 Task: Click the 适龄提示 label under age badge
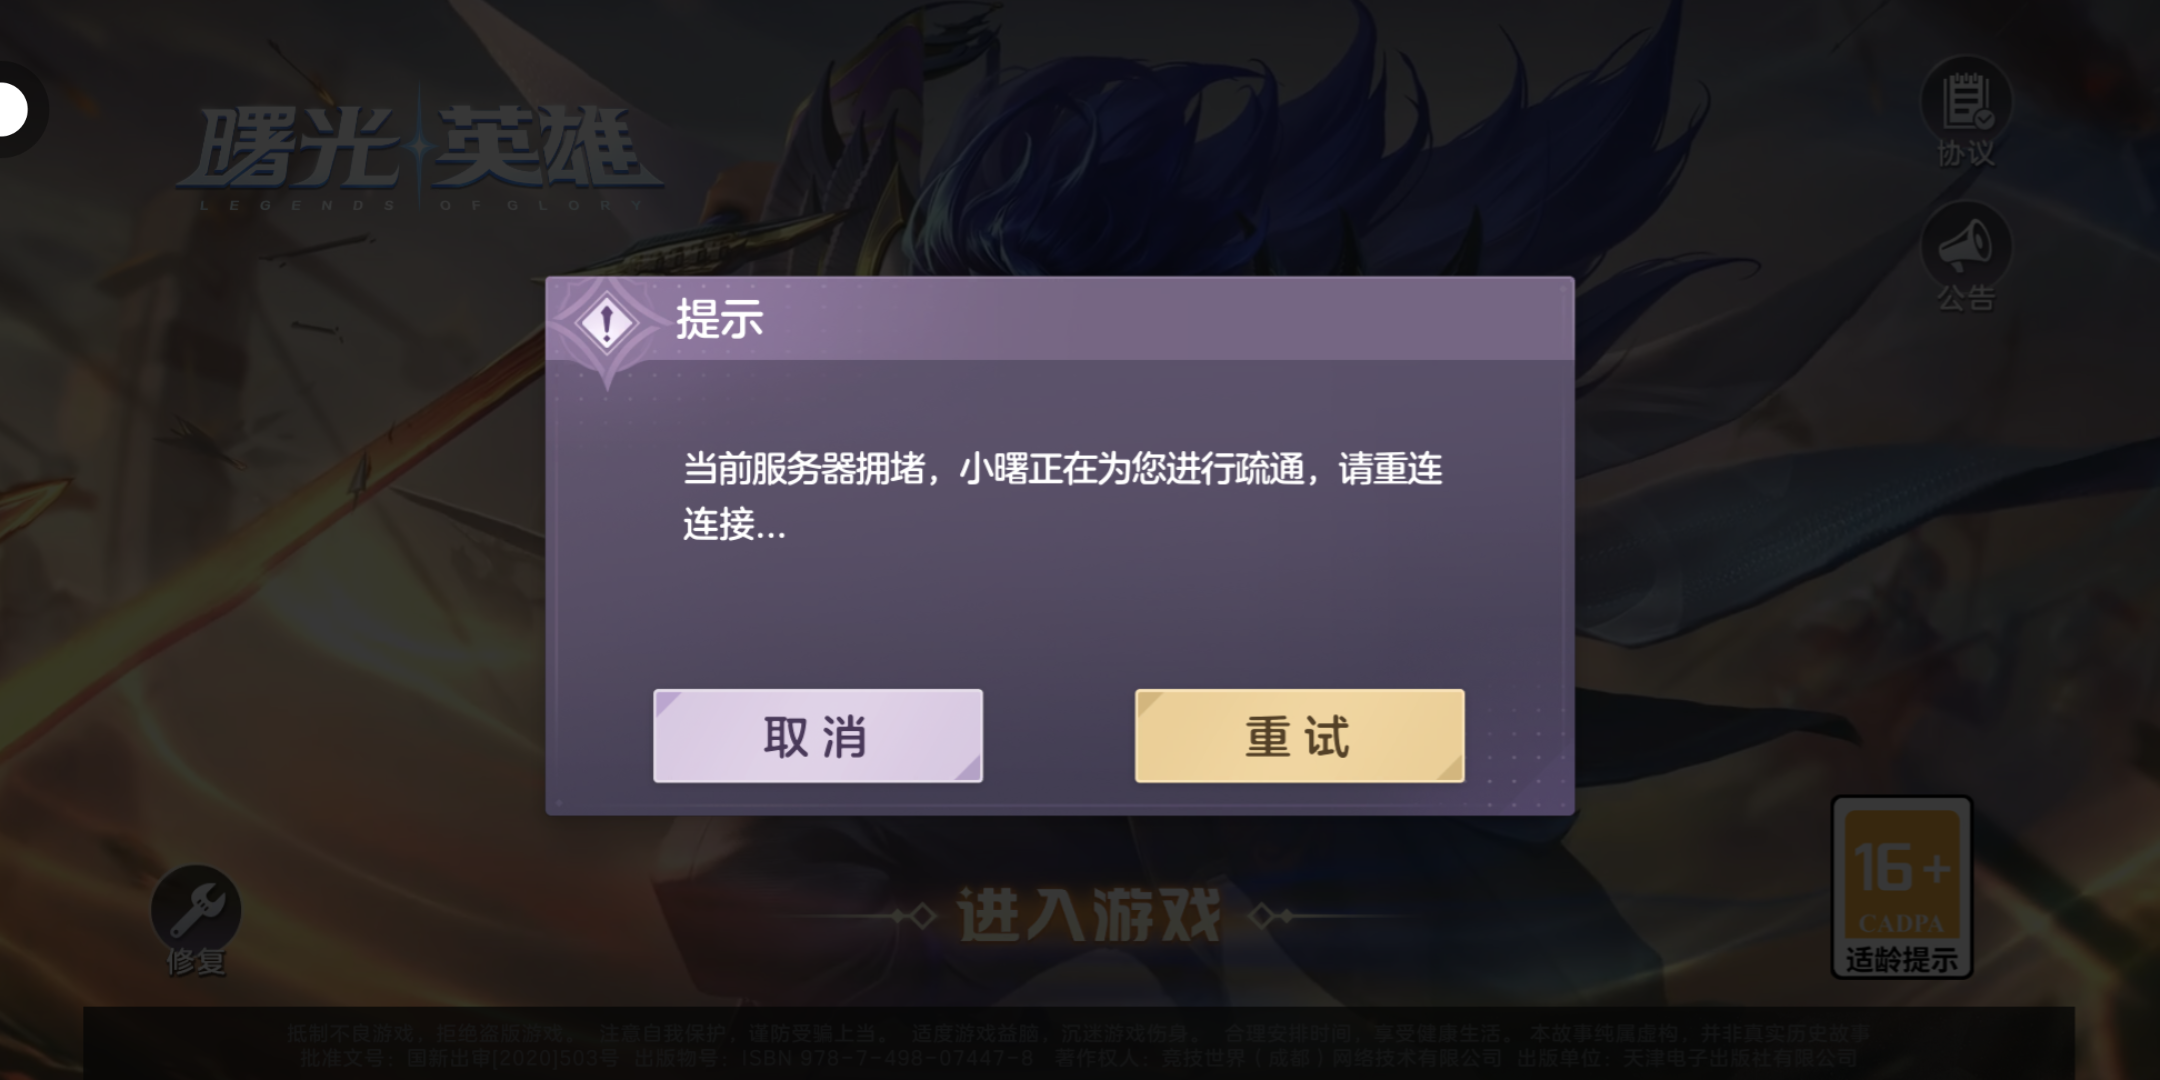[x=1901, y=960]
